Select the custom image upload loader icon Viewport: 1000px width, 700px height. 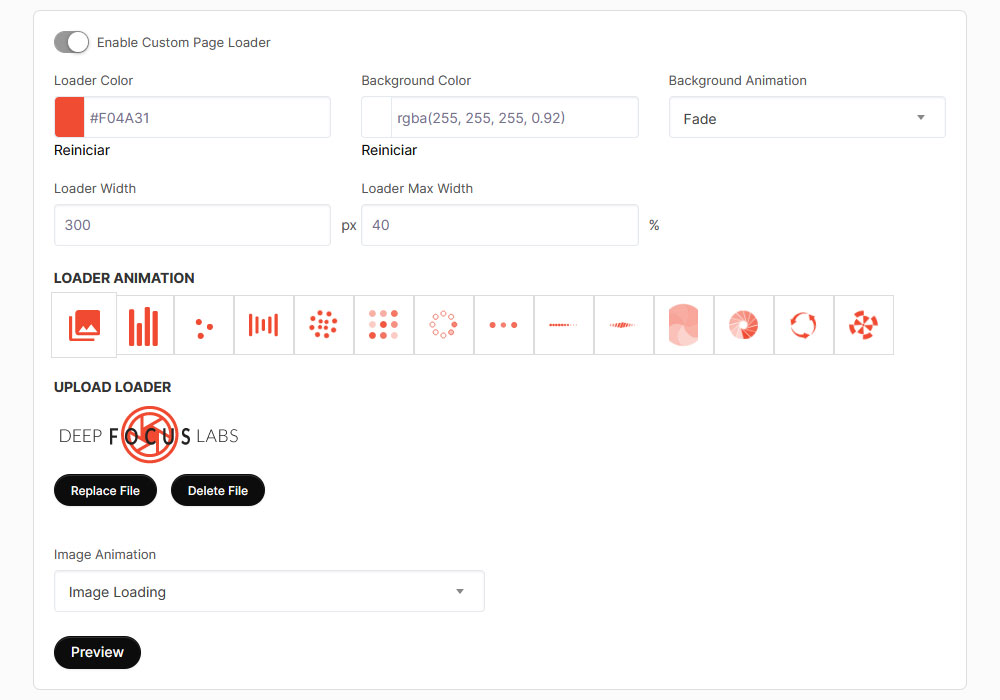click(84, 325)
